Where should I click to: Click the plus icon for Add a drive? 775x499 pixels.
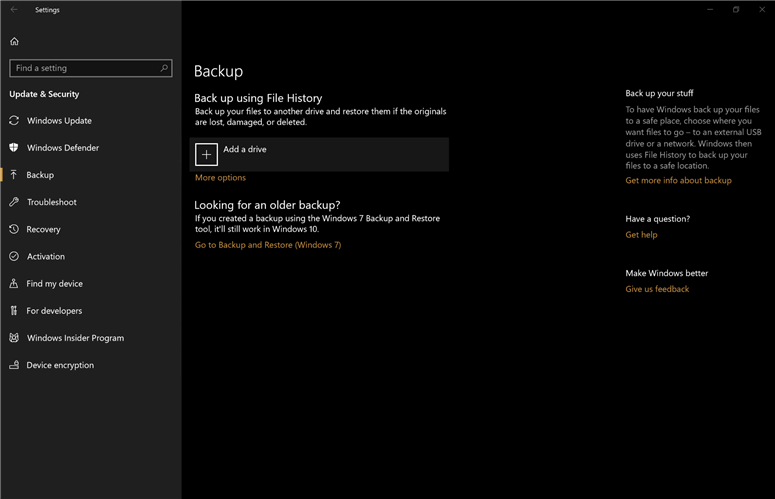click(x=206, y=155)
